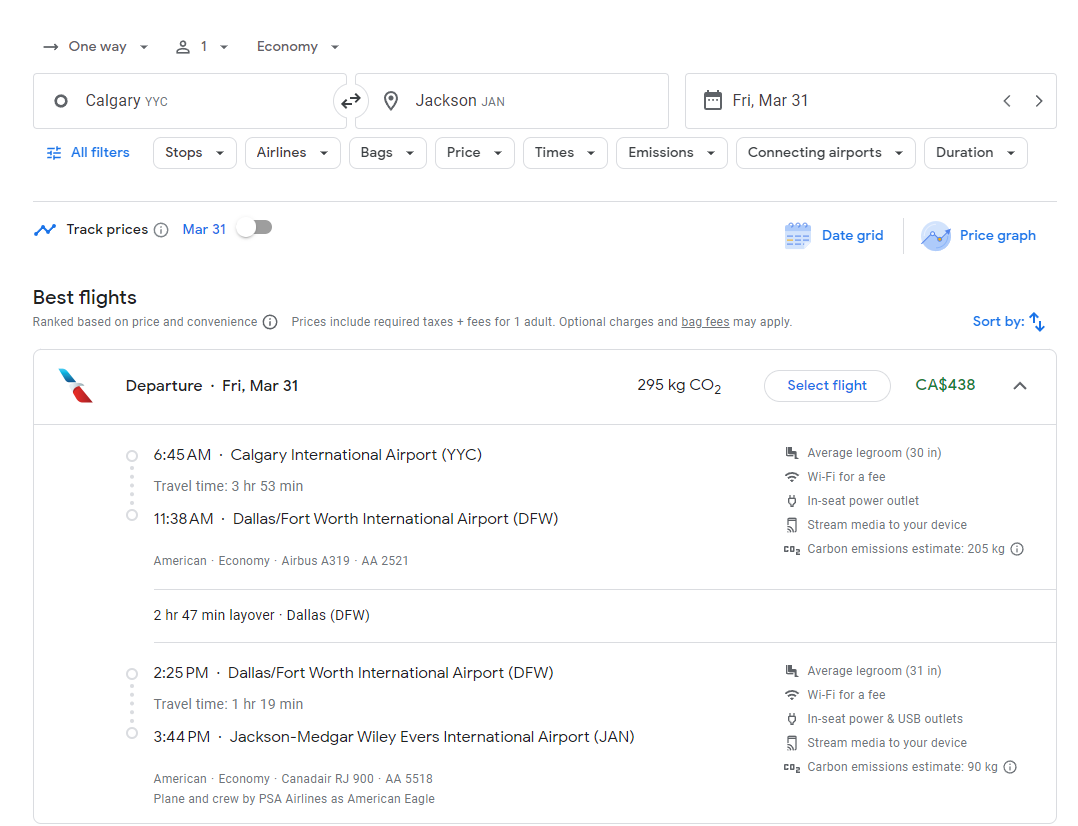Go to previous departure date
1078x826 pixels.
(x=1007, y=101)
